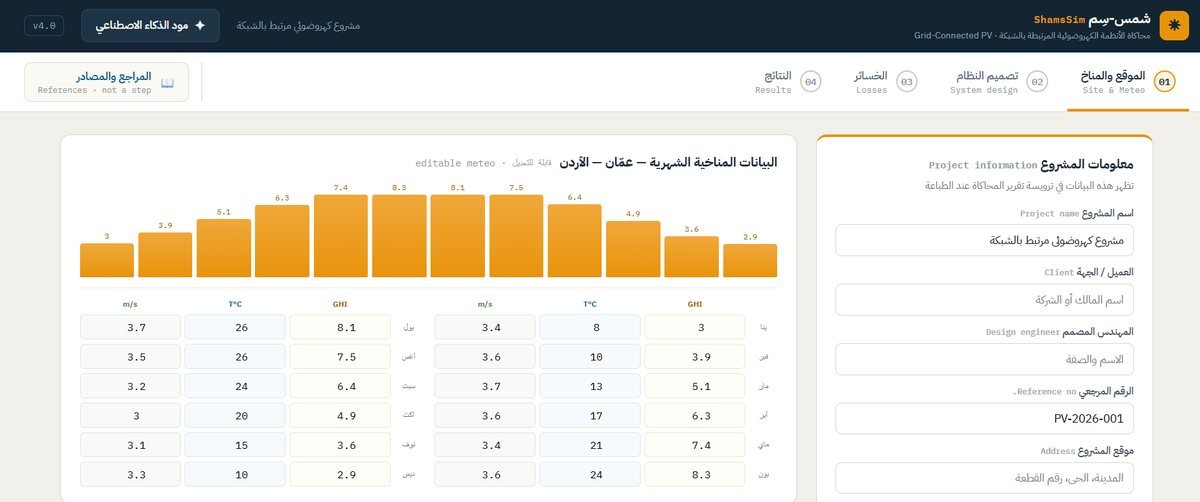Click the ShamsSim sun logo icon
The width and height of the screenshot is (1200, 502).
(1174, 25)
